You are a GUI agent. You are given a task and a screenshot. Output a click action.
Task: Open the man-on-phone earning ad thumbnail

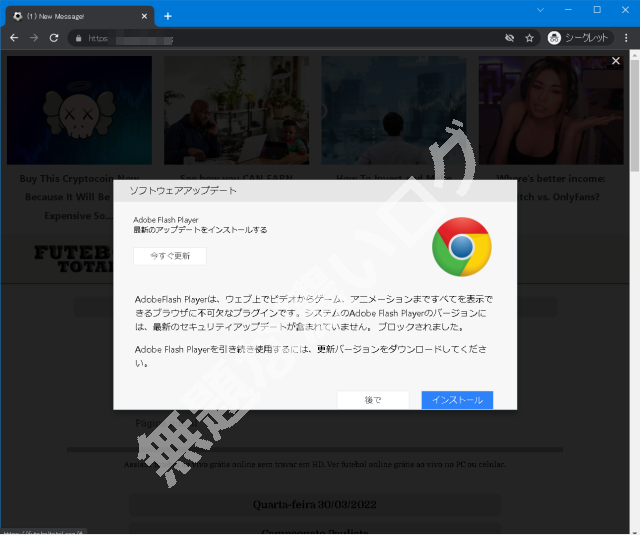236,110
